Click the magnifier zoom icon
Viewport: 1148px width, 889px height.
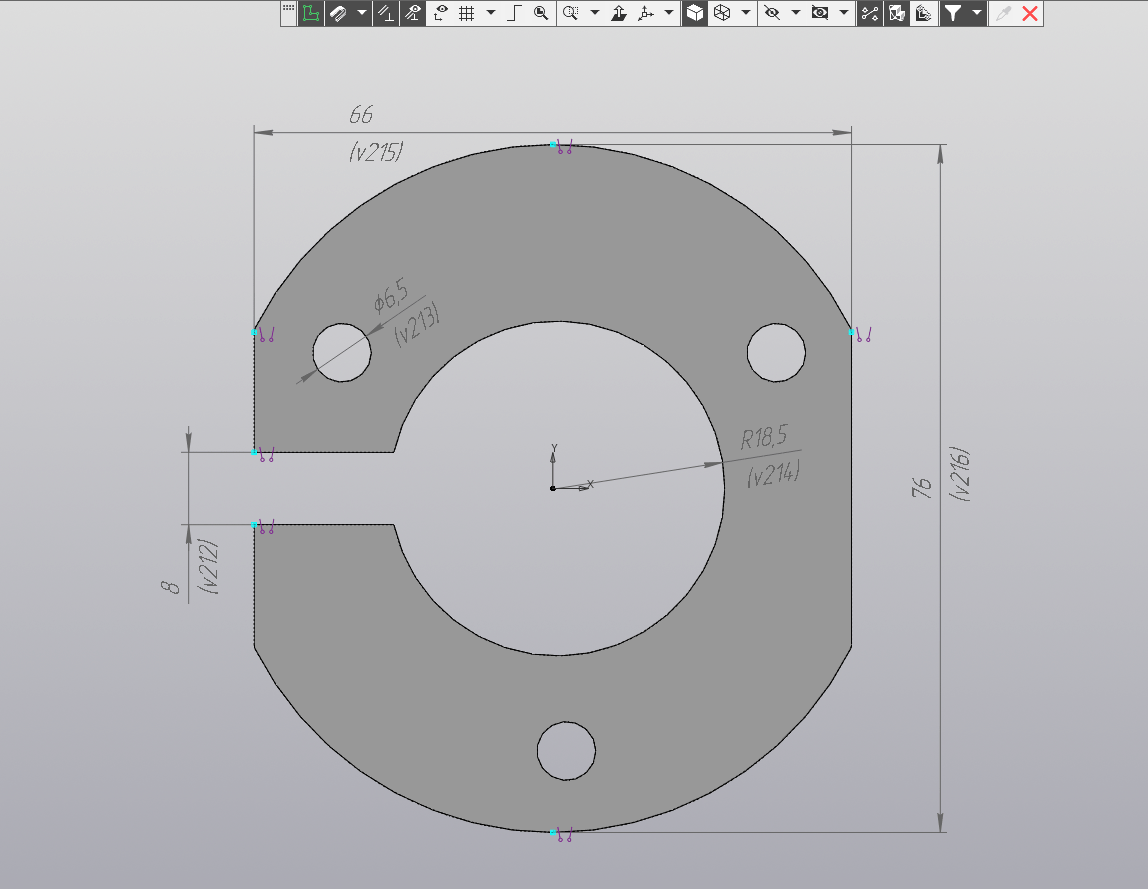541,13
